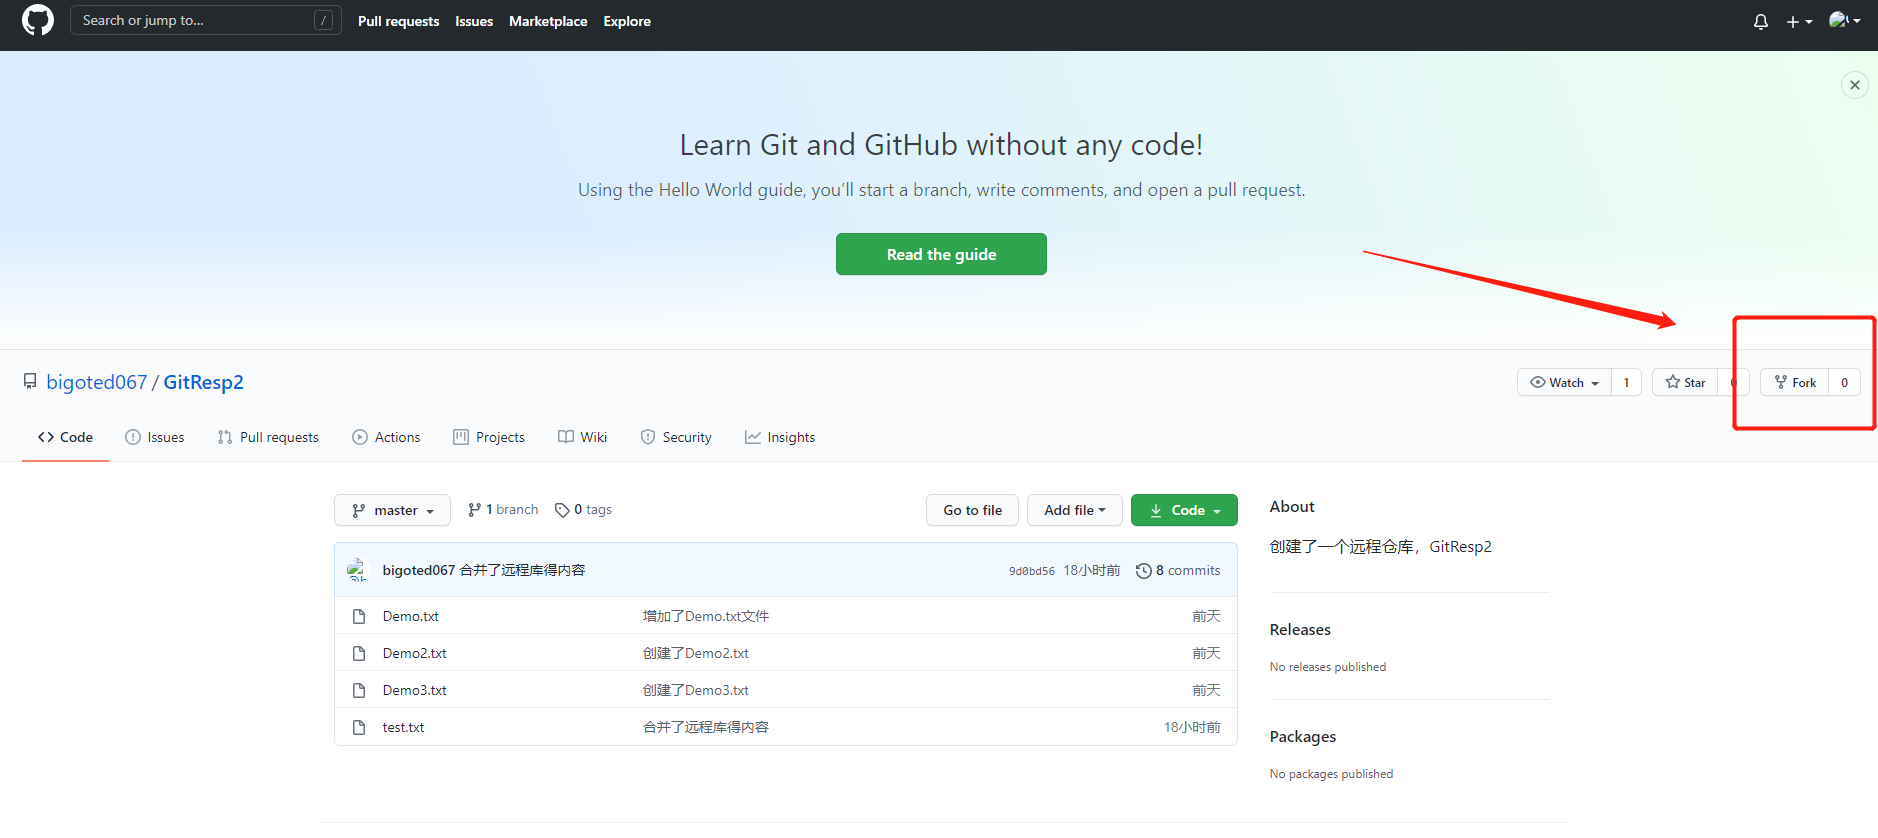Expand the master branch dropdown
This screenshot has height=838, width=1878.
pos(392,510)
